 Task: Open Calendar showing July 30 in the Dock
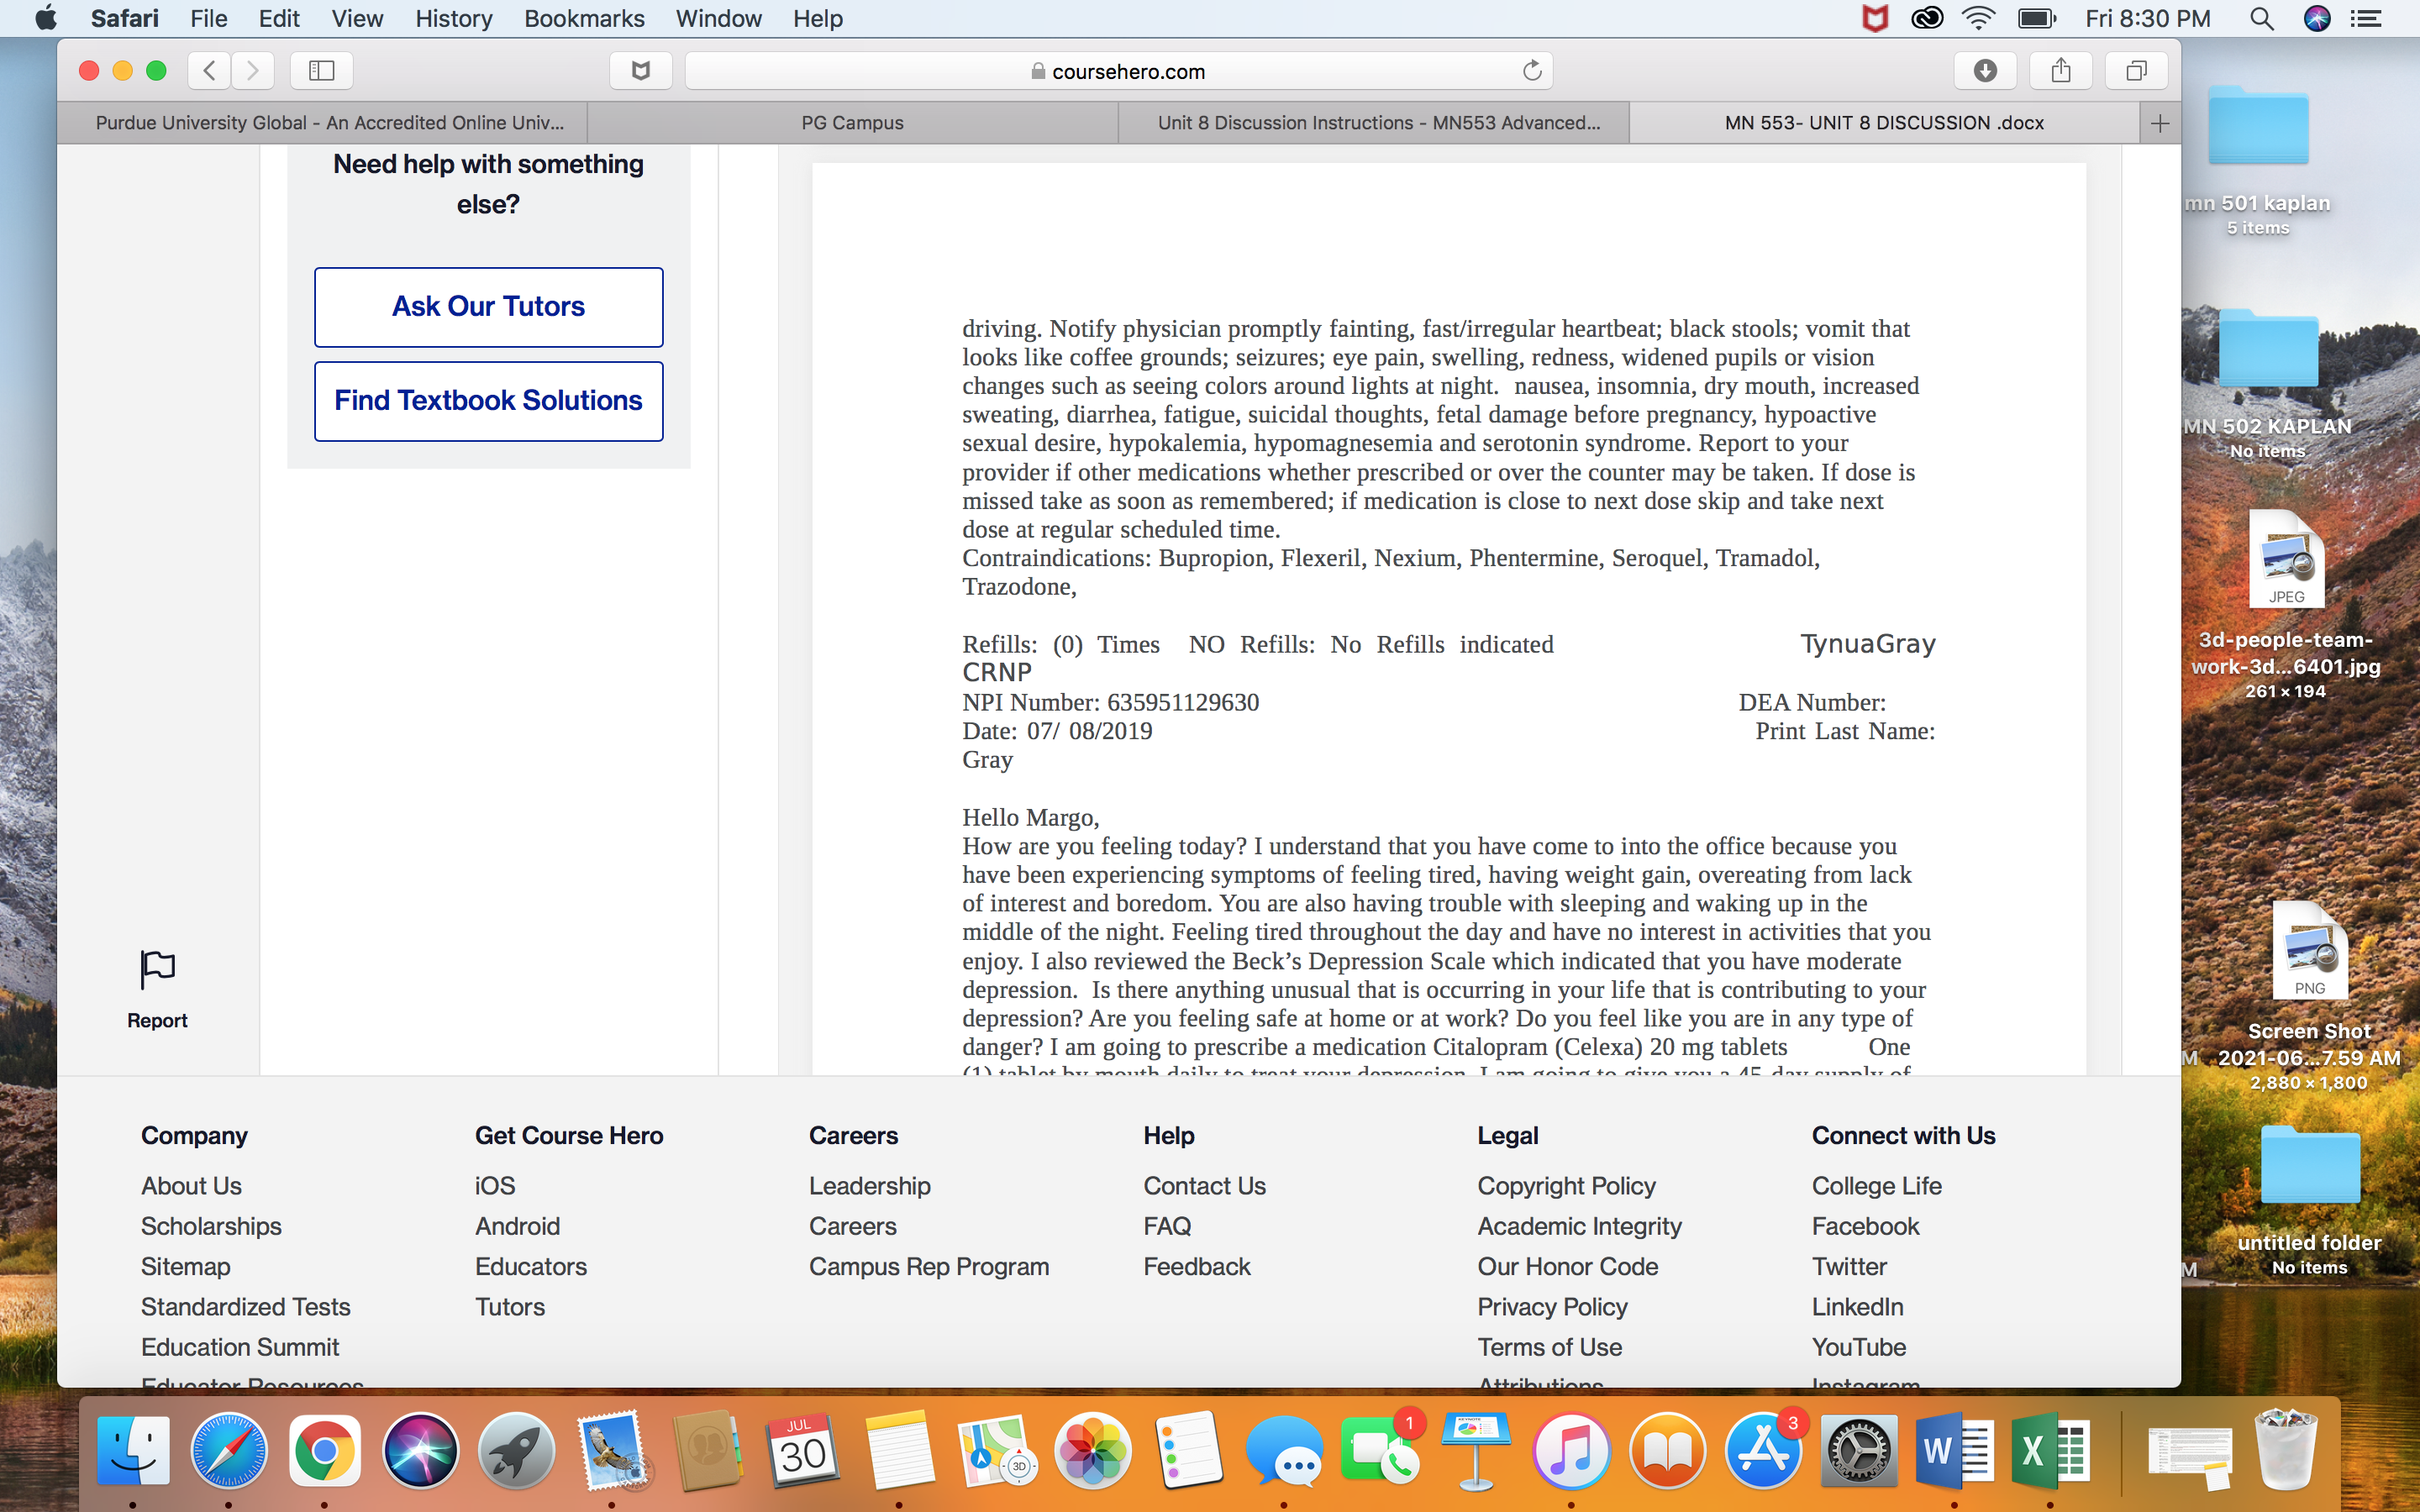click(x=803, y=1451)
